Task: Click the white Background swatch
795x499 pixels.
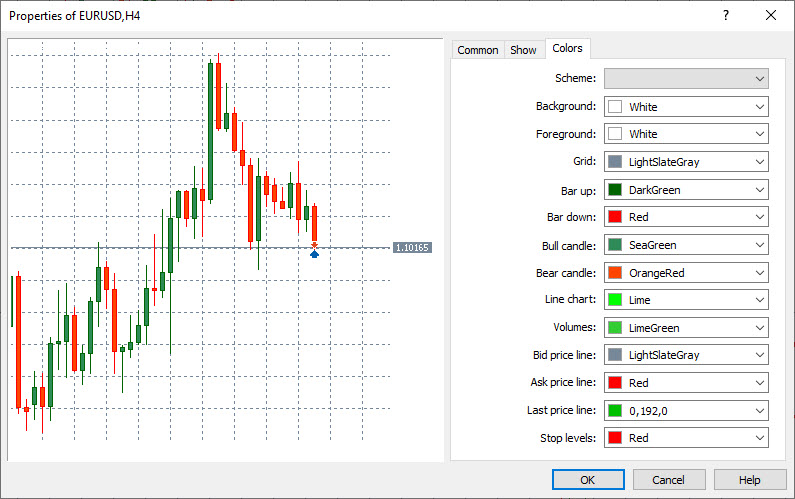Action: click(x=615, y=106)
